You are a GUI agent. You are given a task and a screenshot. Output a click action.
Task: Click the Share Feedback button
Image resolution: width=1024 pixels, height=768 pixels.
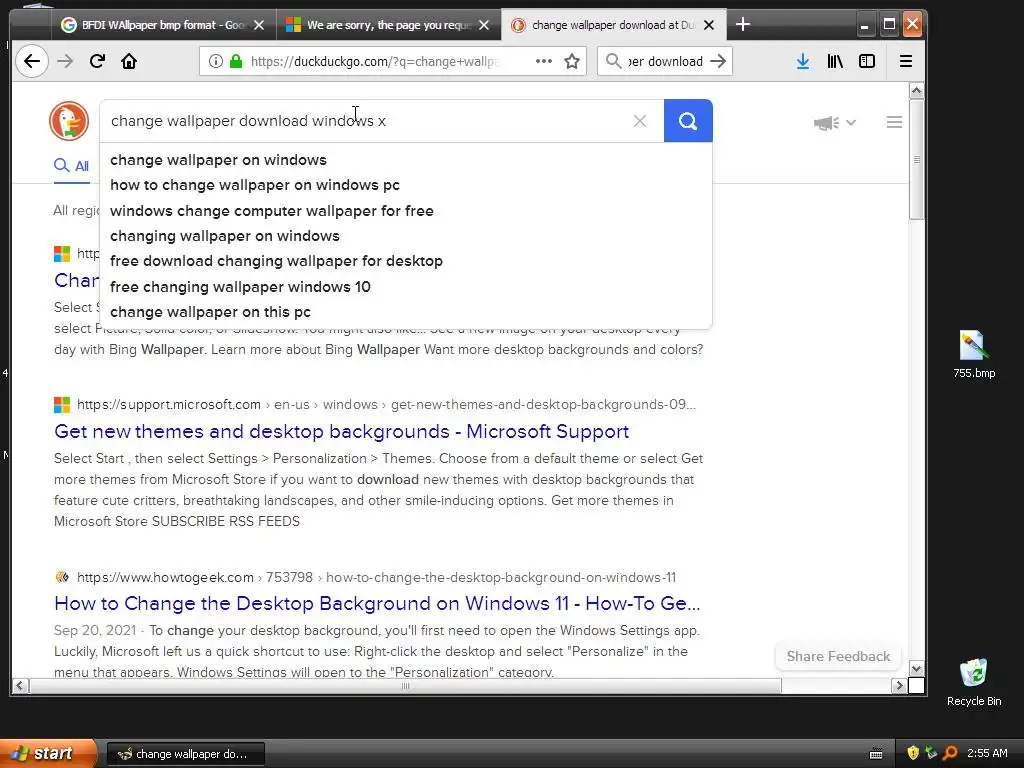pos(838,656)
